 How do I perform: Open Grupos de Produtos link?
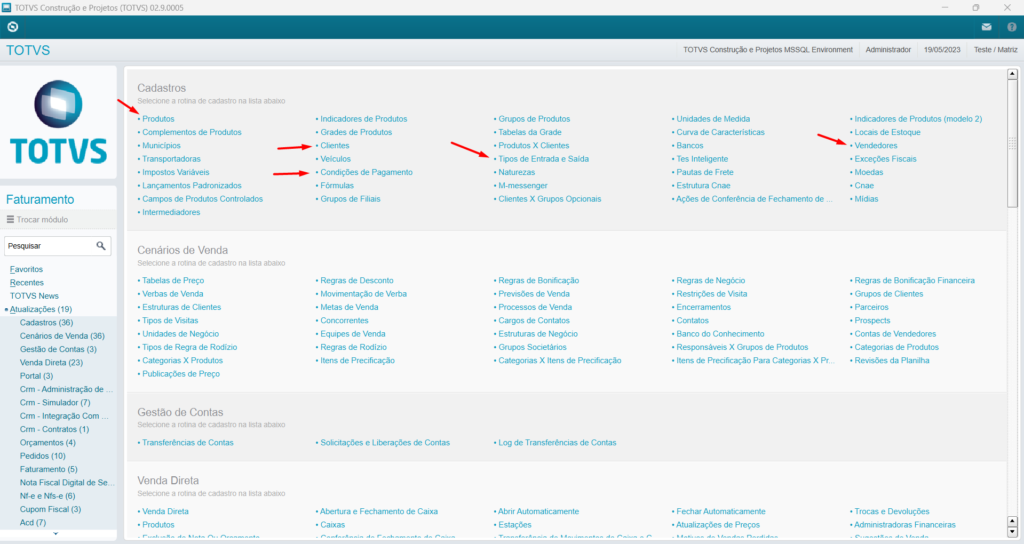pyautogui.click(x=534, y=119)
